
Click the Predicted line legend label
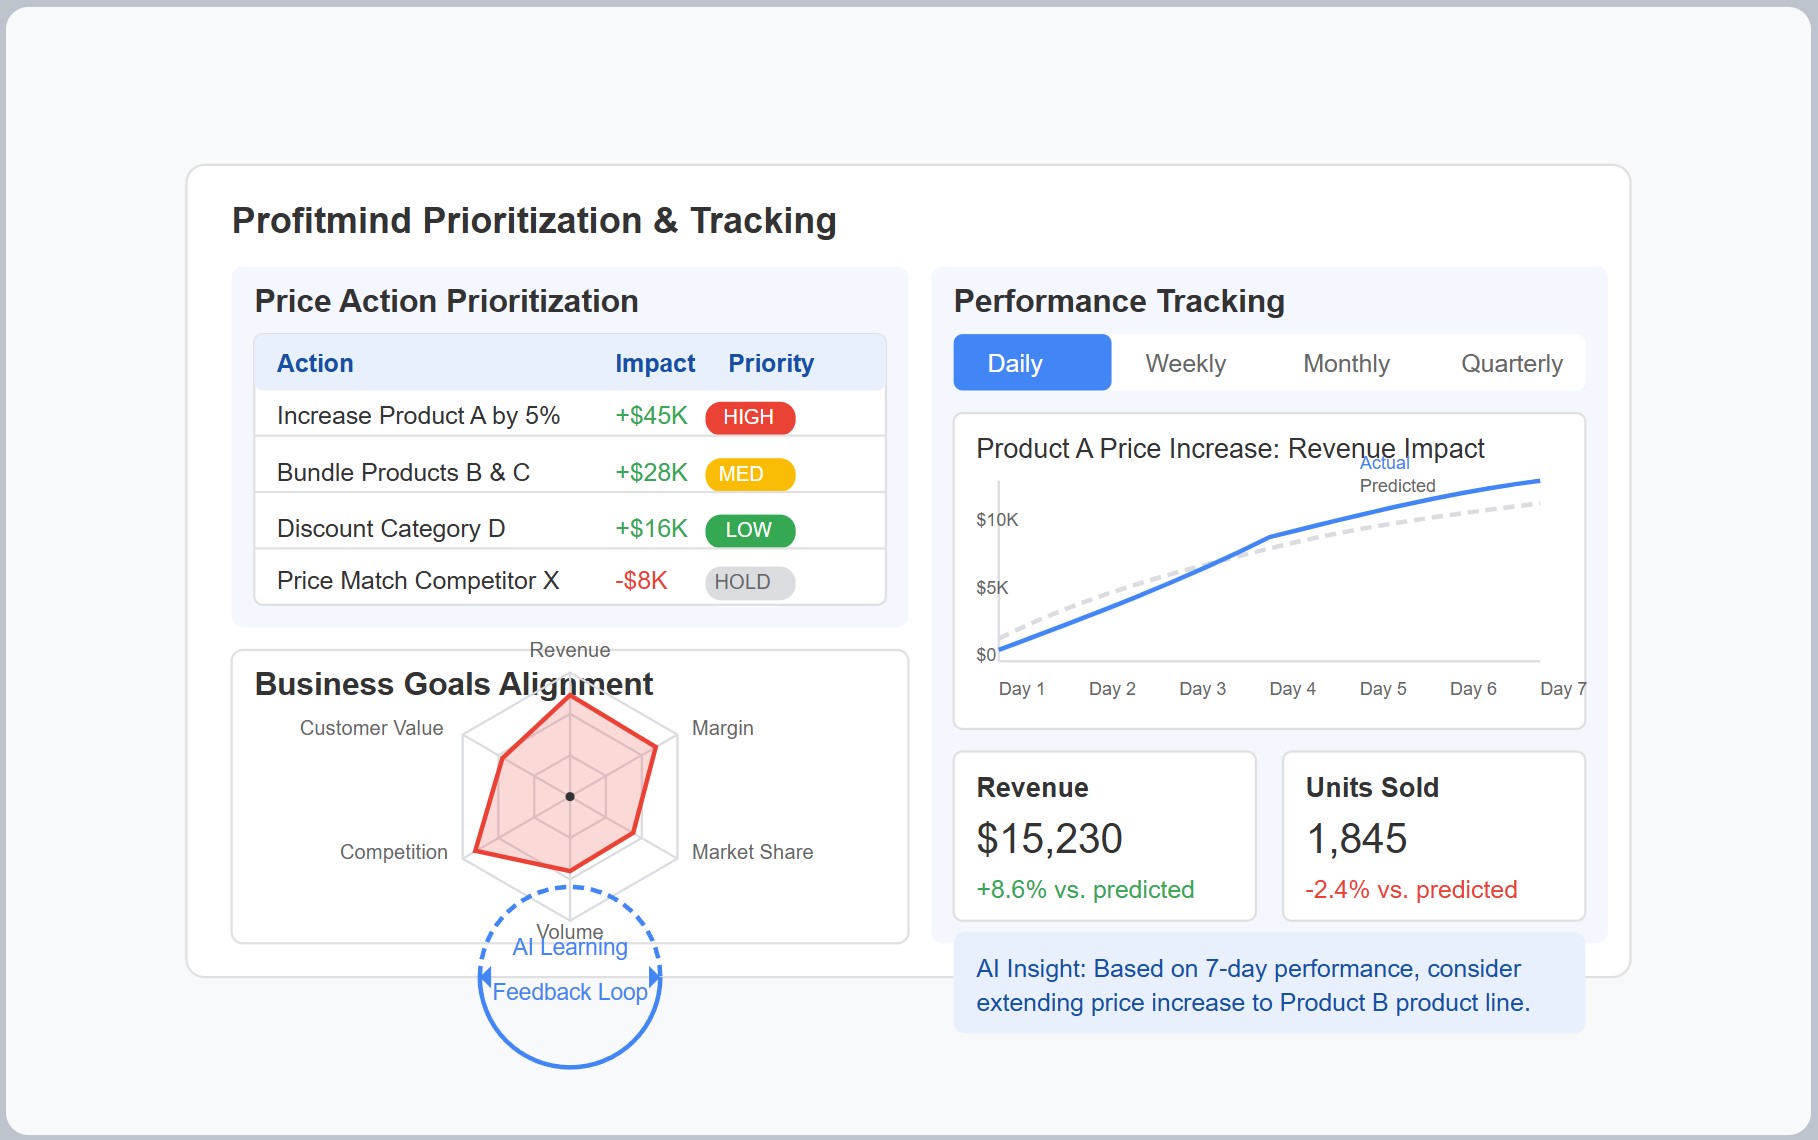tap(1396, 485)
